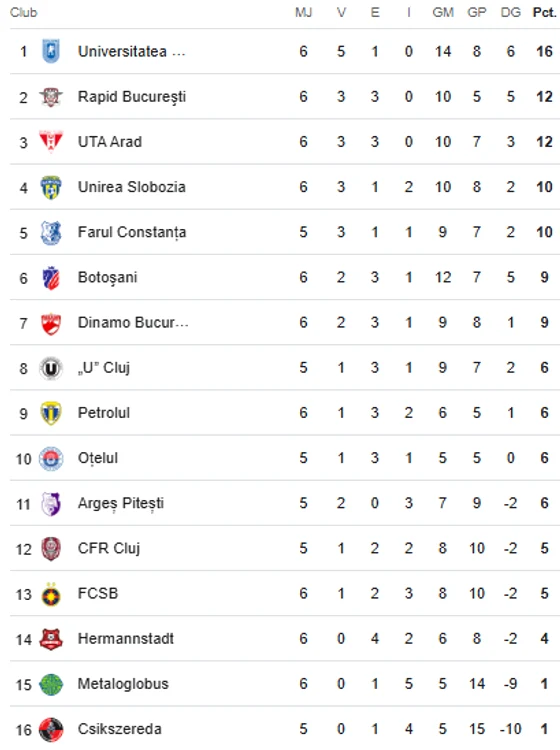Open the "U" Cluj round logo
Image resolution: width=560 pixels, height=750 pixels.
[x=51, y=368]
